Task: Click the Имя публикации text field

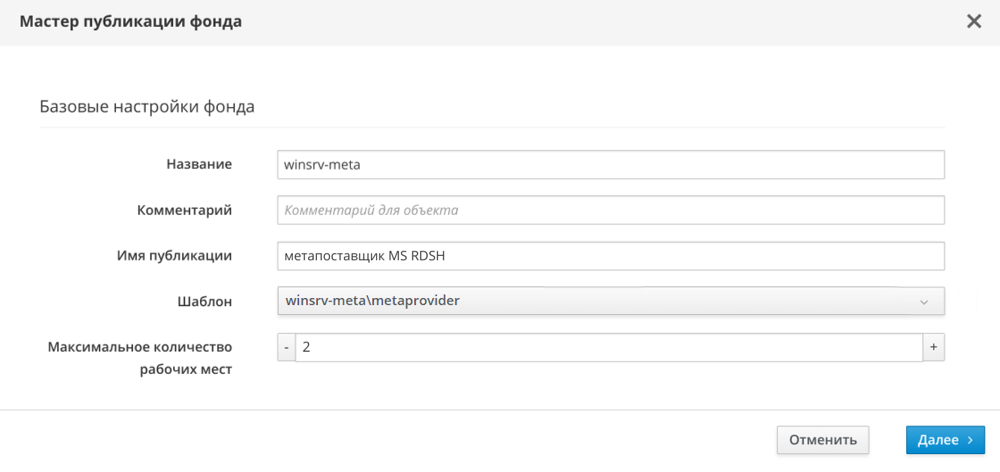Action: pos(610,256)
